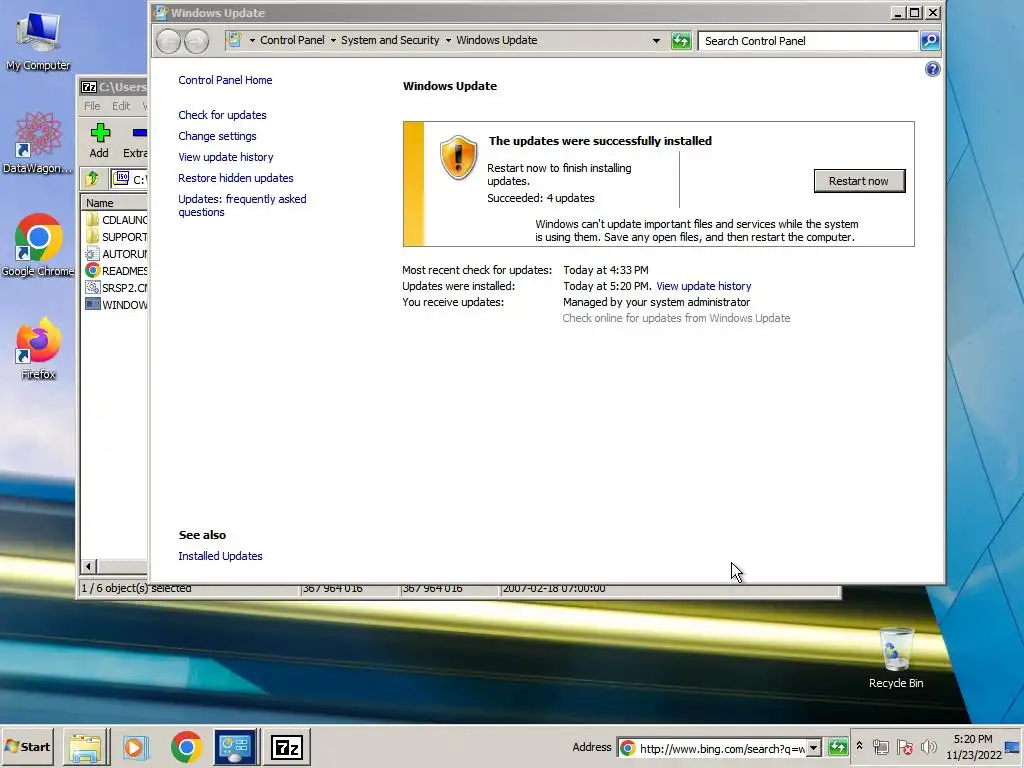Image resolution: width=1024 pixels, height=768 pixels.
Task: Expand the address bar history dropdown
Action: click(x=656, y=40)
